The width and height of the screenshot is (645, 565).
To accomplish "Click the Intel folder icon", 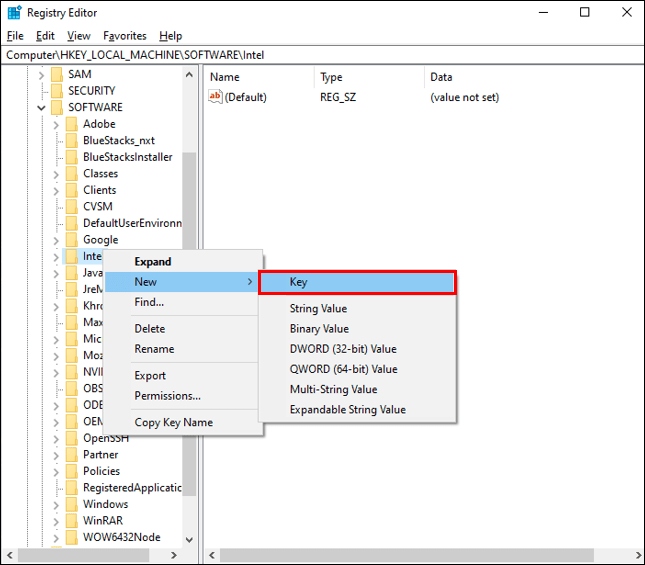I will pyautogui.click(x=72, y=256).
